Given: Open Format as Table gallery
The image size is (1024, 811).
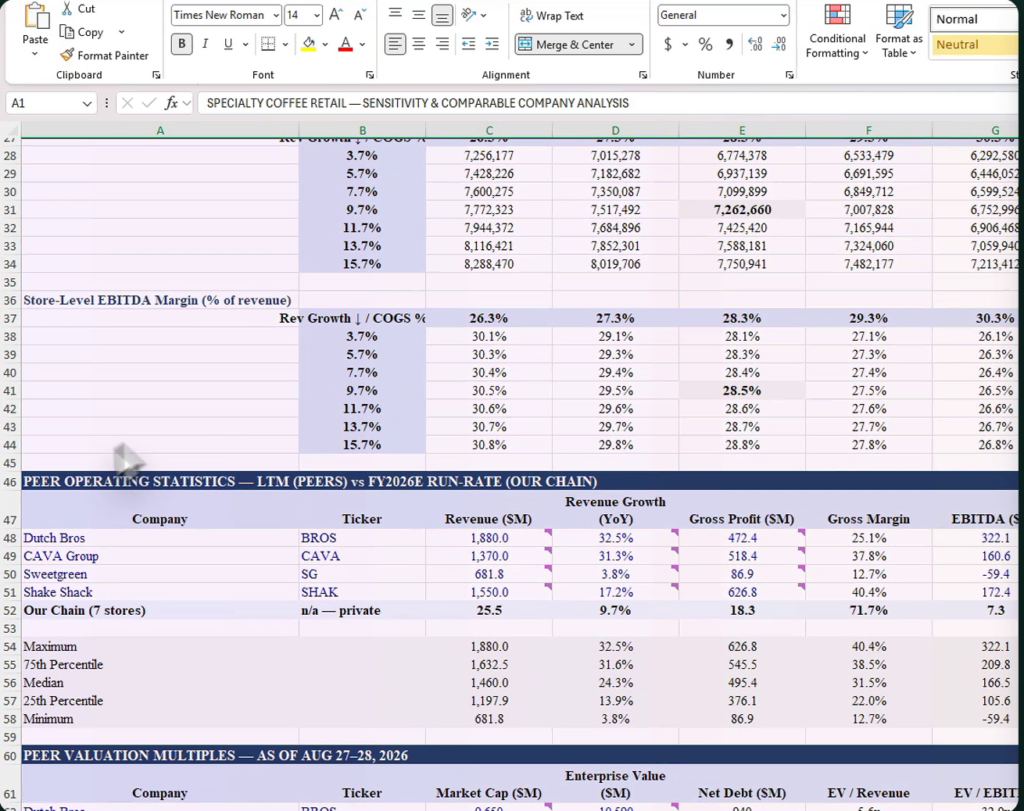Looking at the screenshot, I should [x=899, y=31].
